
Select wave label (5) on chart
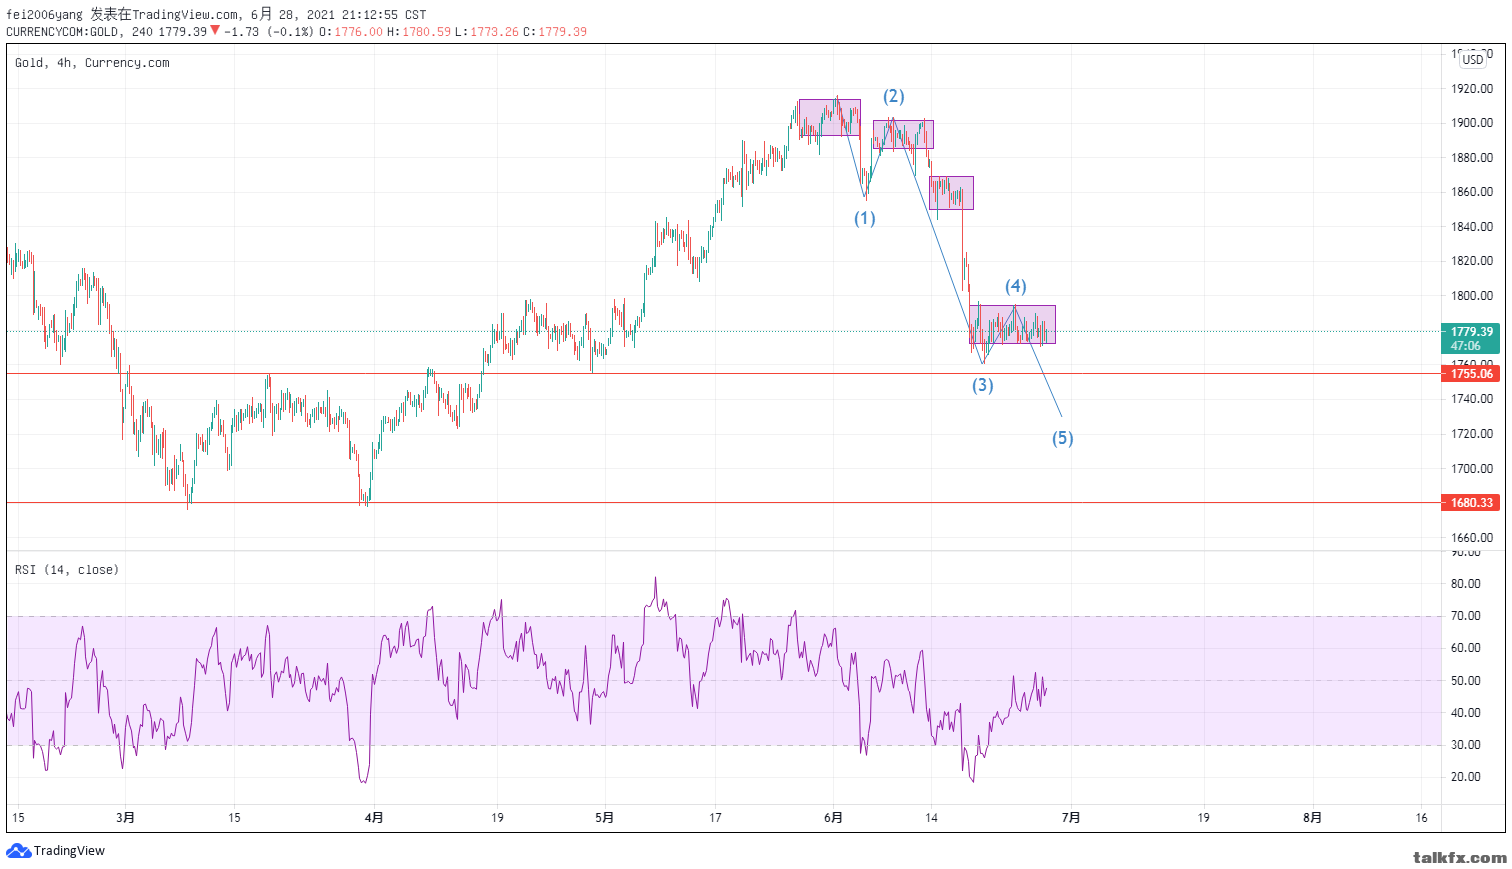coord(1063,438)
